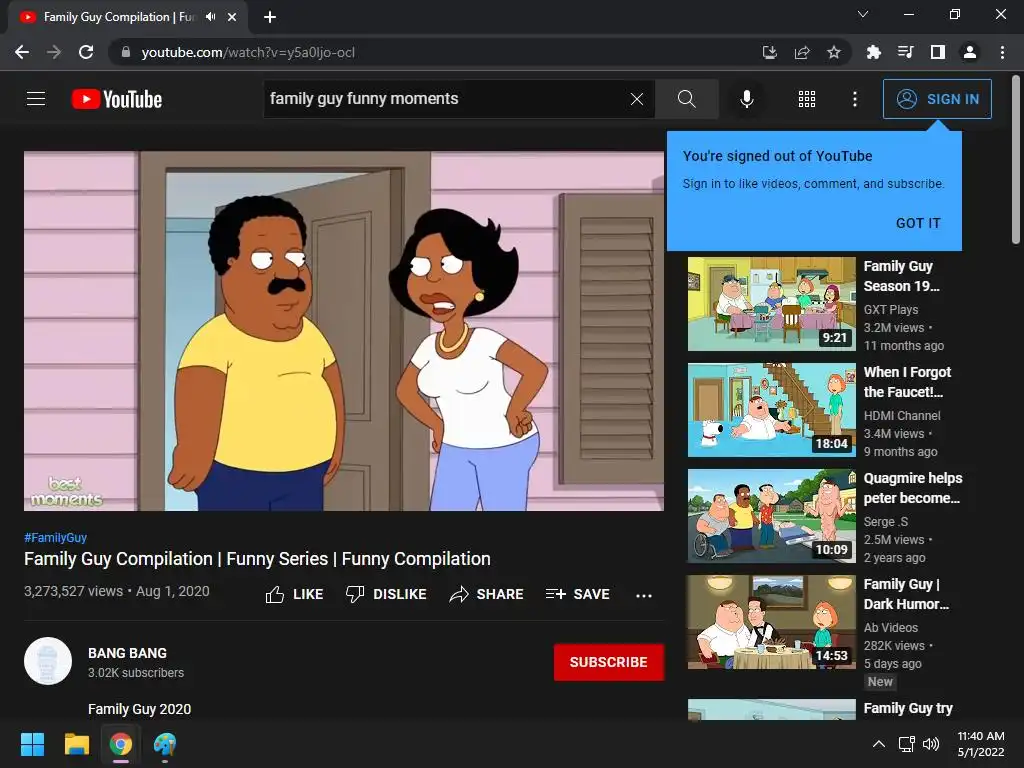
Task: Click the When I Forgot the Faucet title
Action: click(907, 382)
